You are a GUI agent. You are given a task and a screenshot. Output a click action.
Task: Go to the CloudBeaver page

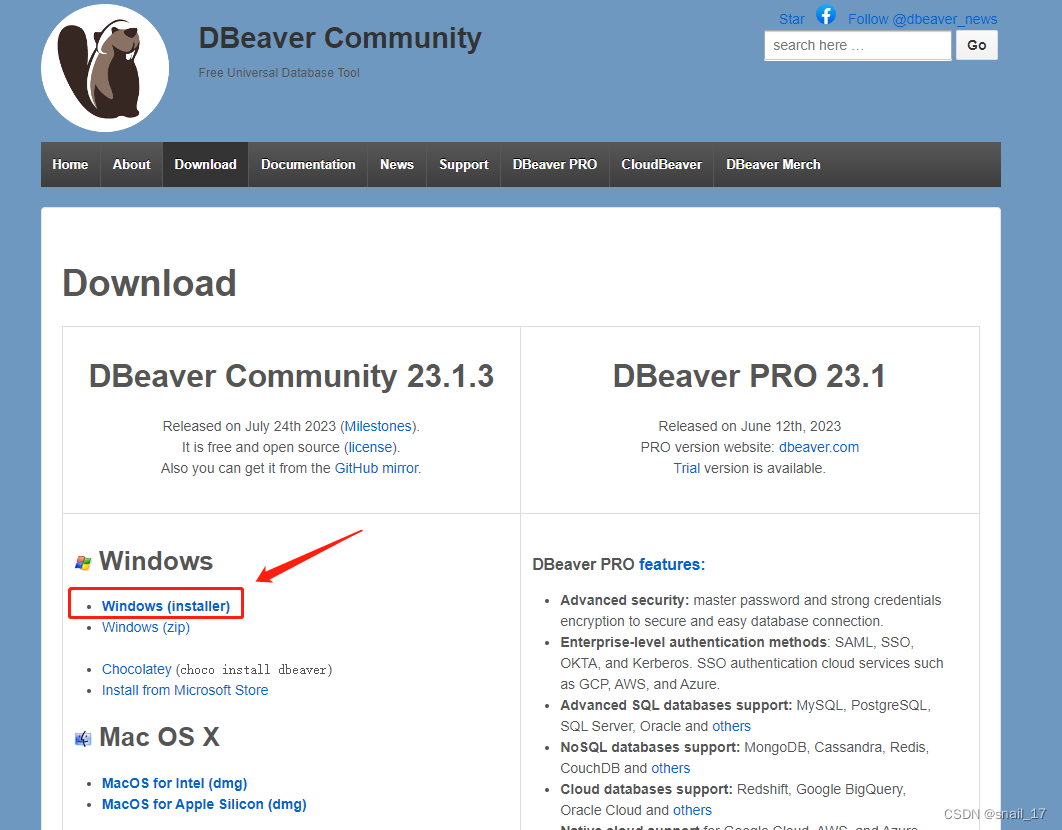[x=661, y=164]
